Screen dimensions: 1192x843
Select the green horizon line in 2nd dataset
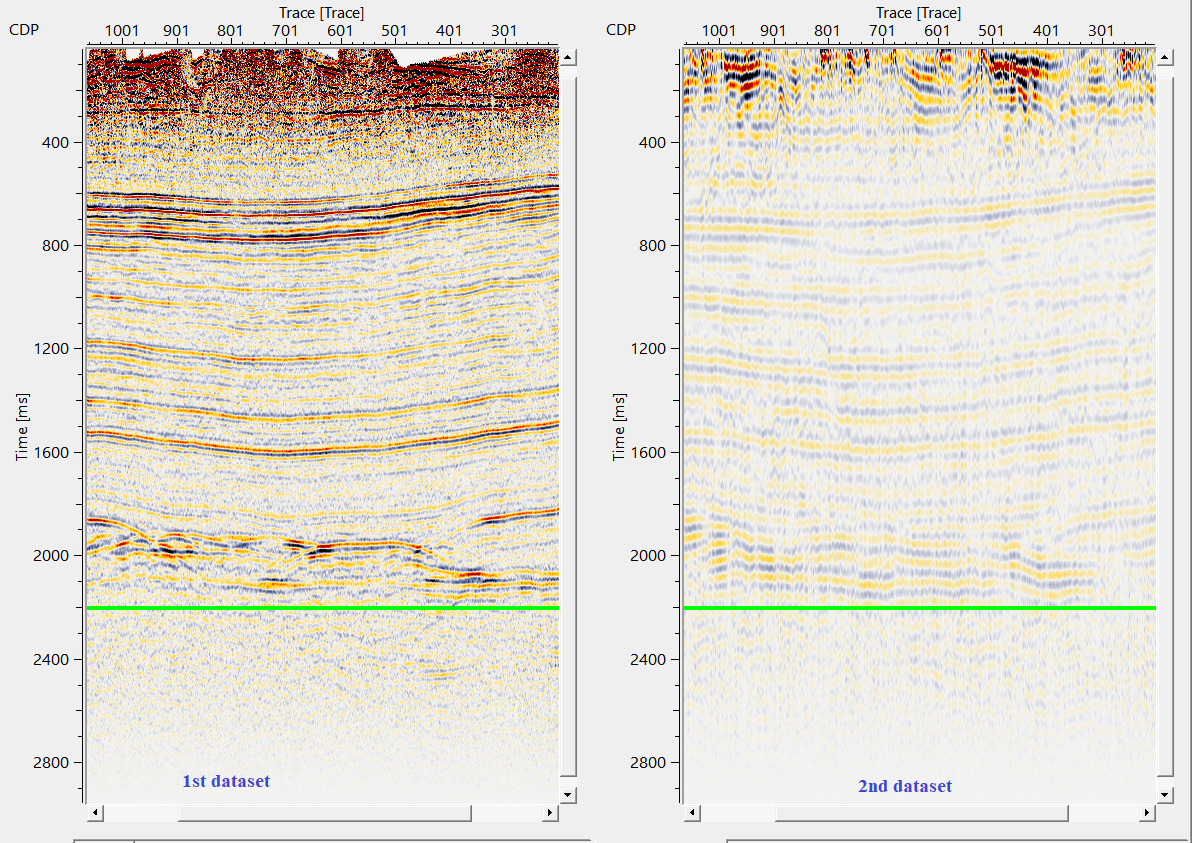click(919, 608)
